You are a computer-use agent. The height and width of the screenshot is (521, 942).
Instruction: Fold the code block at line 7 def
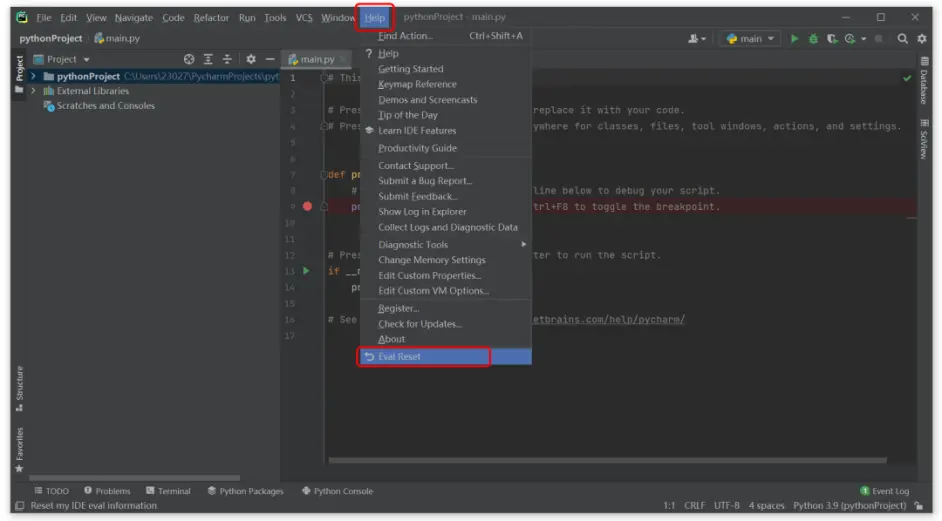324,175
